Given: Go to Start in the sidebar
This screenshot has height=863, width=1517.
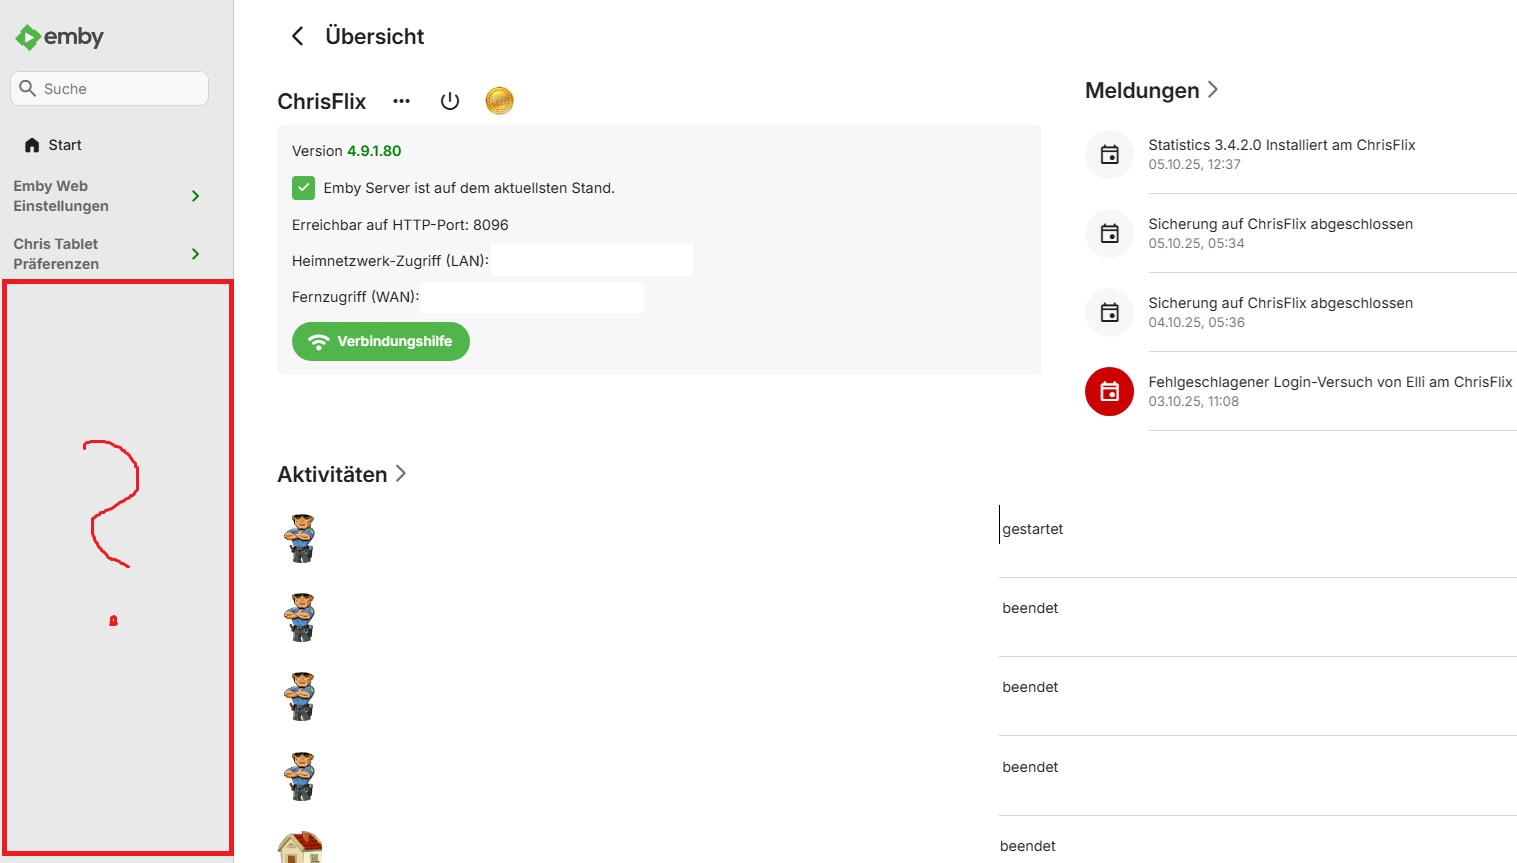Looking at the screenshot, I should (x=65, y=145).
